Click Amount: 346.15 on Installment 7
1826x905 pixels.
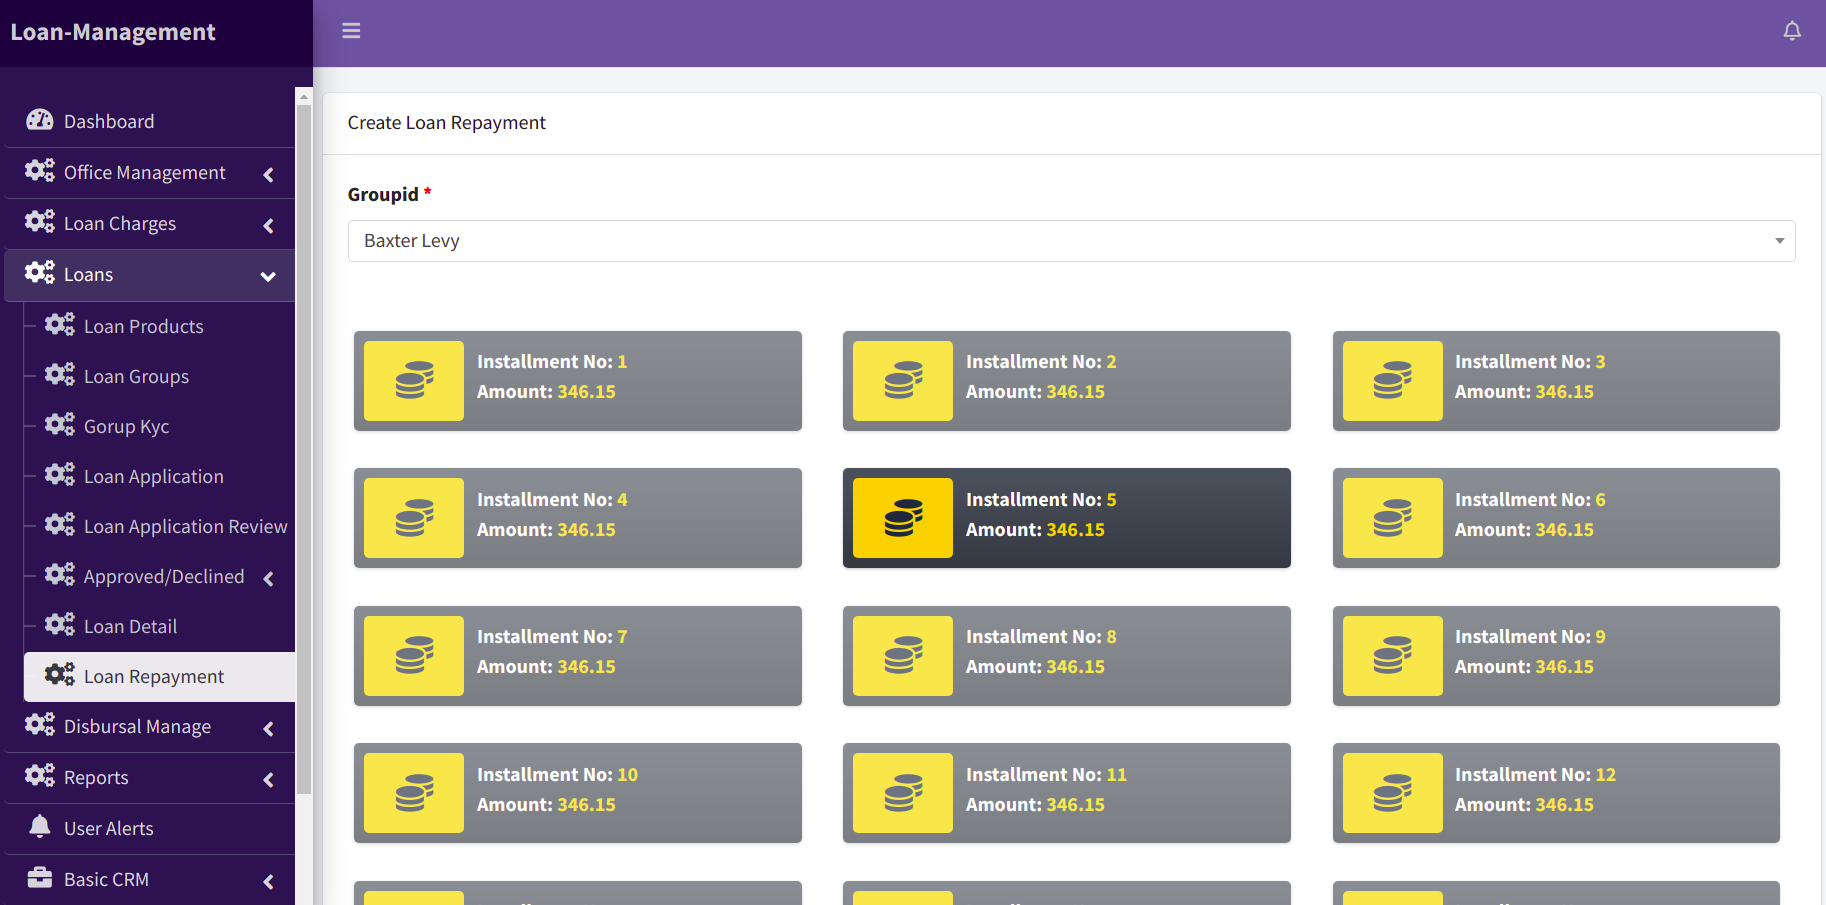[x=546, y=667]
